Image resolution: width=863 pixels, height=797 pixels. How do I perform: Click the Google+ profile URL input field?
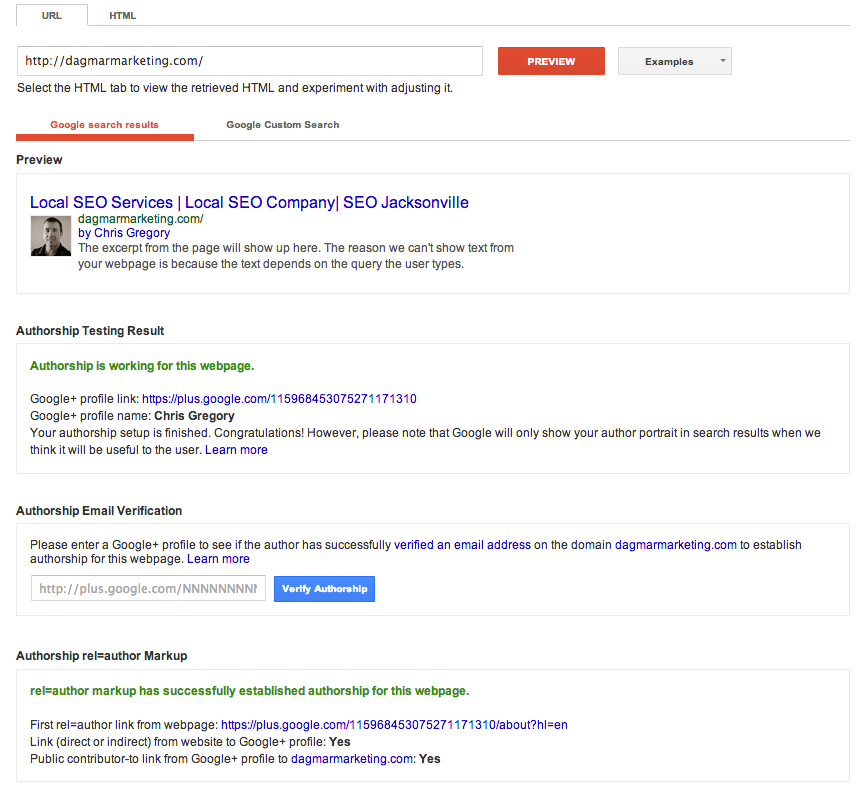[x=148, y=589]
